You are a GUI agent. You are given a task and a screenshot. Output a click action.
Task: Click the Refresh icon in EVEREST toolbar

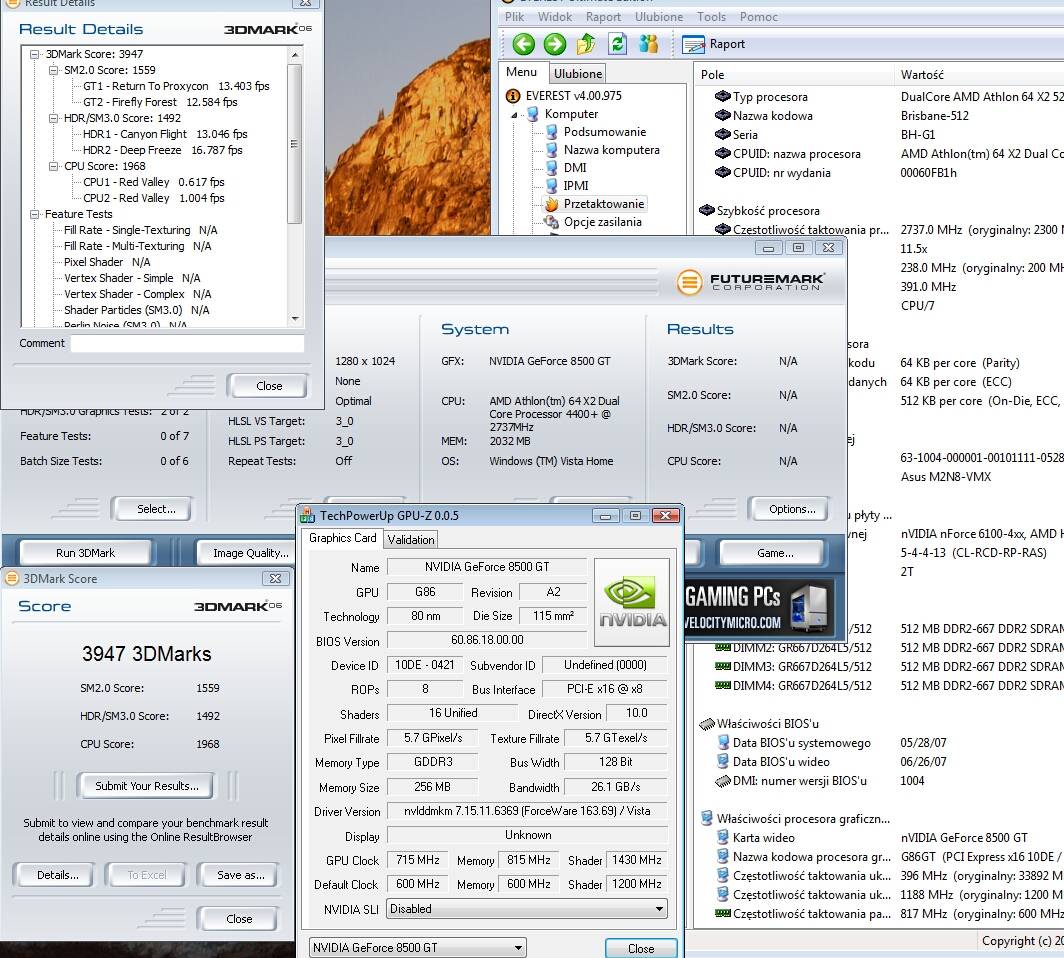[618, 45]
